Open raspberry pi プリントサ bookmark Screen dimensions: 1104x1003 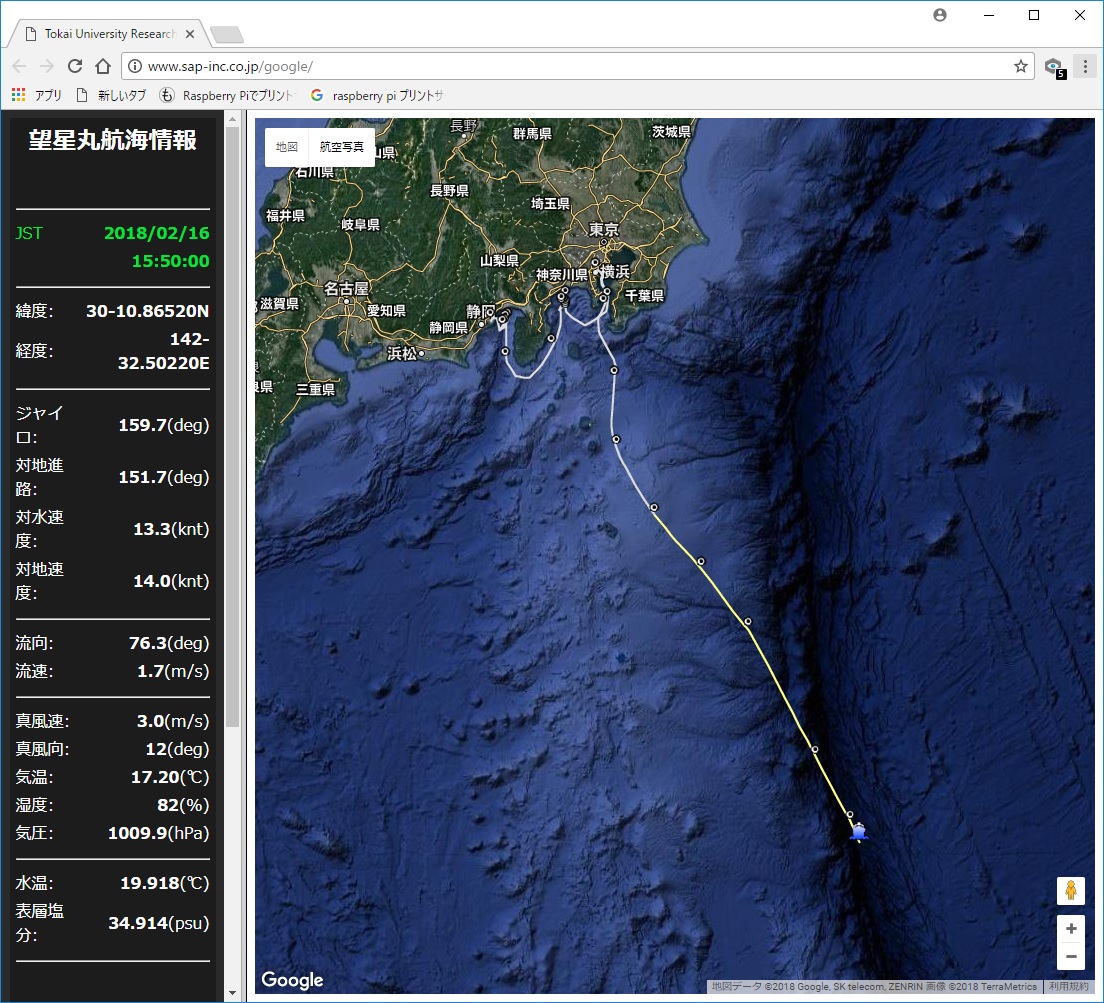tap(377, 95)
